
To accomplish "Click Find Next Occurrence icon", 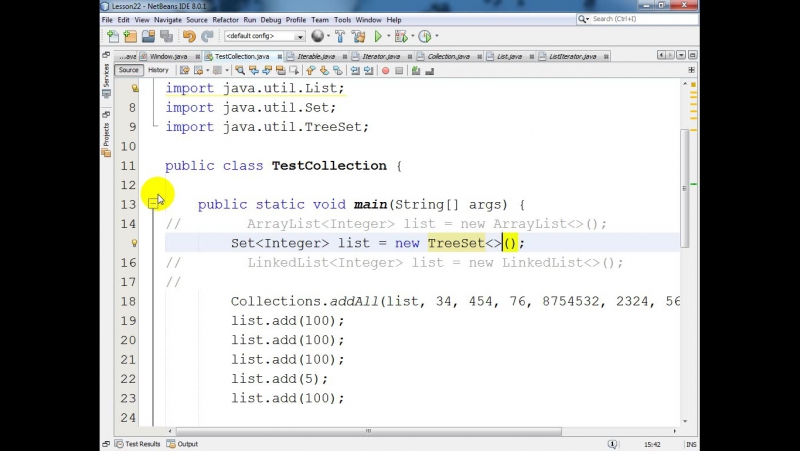I will tap(267, 70).
